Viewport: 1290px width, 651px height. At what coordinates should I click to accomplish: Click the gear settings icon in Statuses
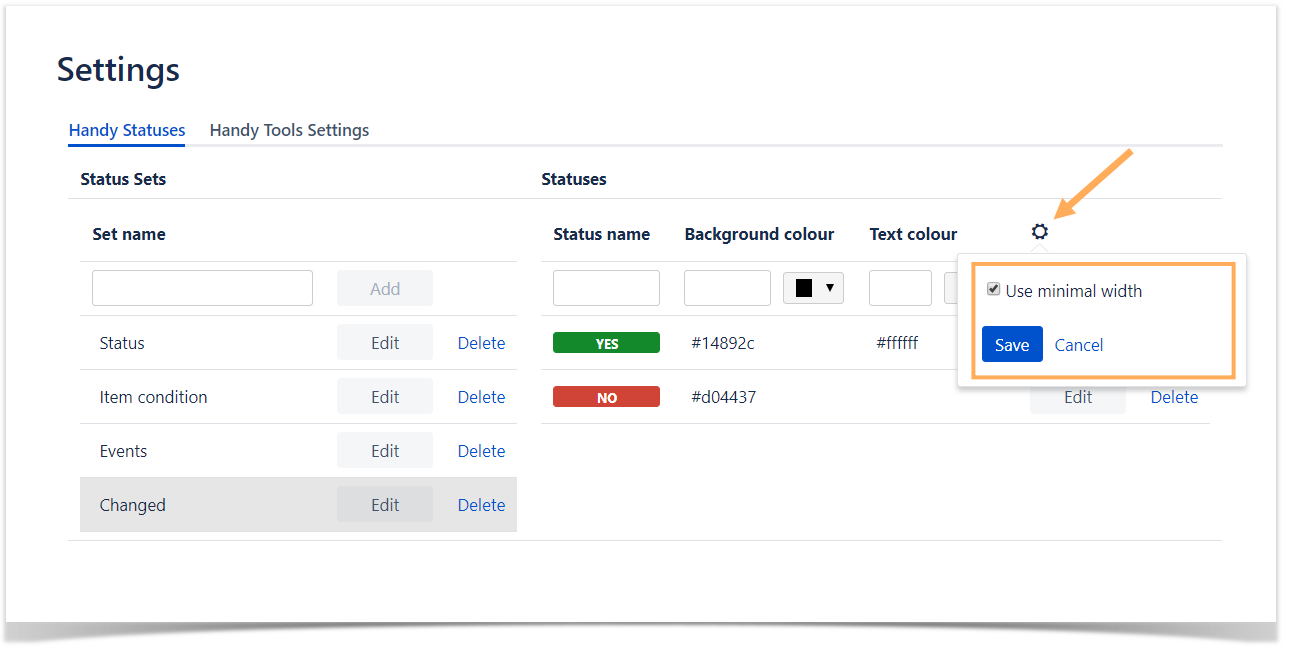click(1040, 232)
